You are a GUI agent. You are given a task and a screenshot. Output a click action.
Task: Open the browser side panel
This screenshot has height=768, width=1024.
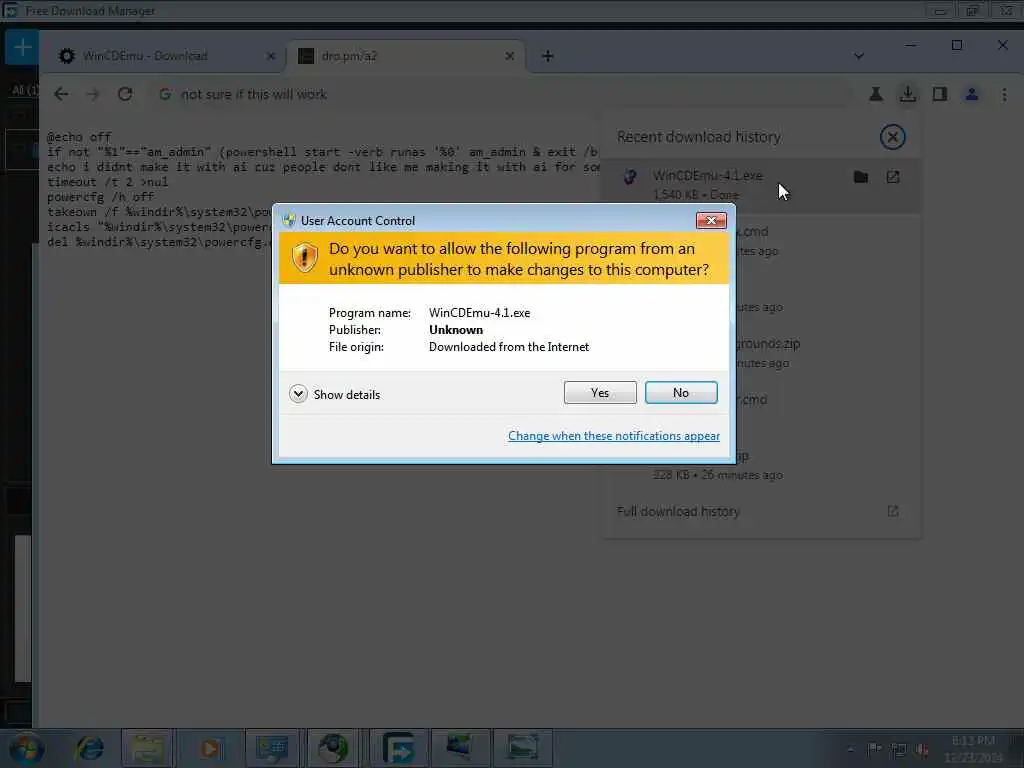[940, 94]
